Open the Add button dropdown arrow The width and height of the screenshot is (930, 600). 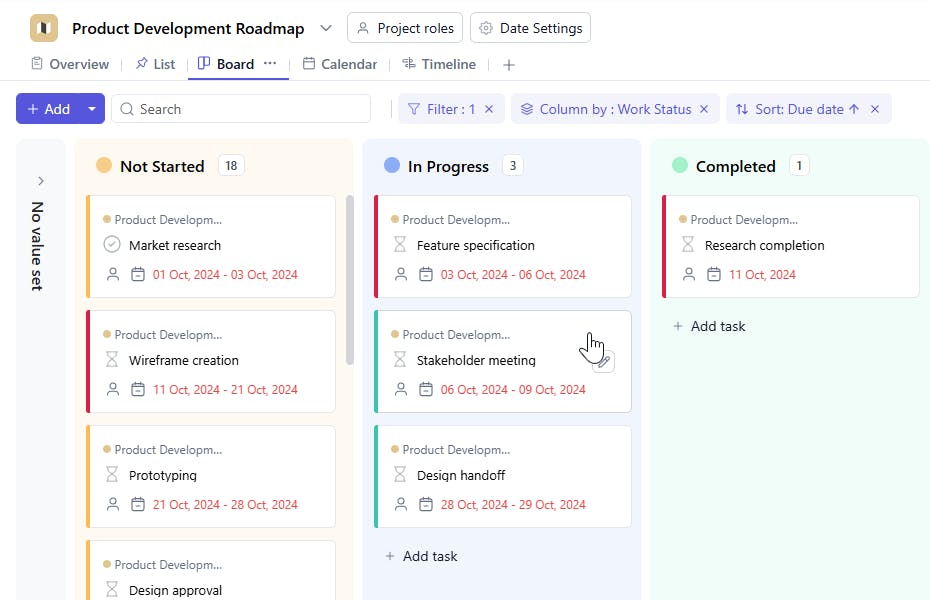92,109
